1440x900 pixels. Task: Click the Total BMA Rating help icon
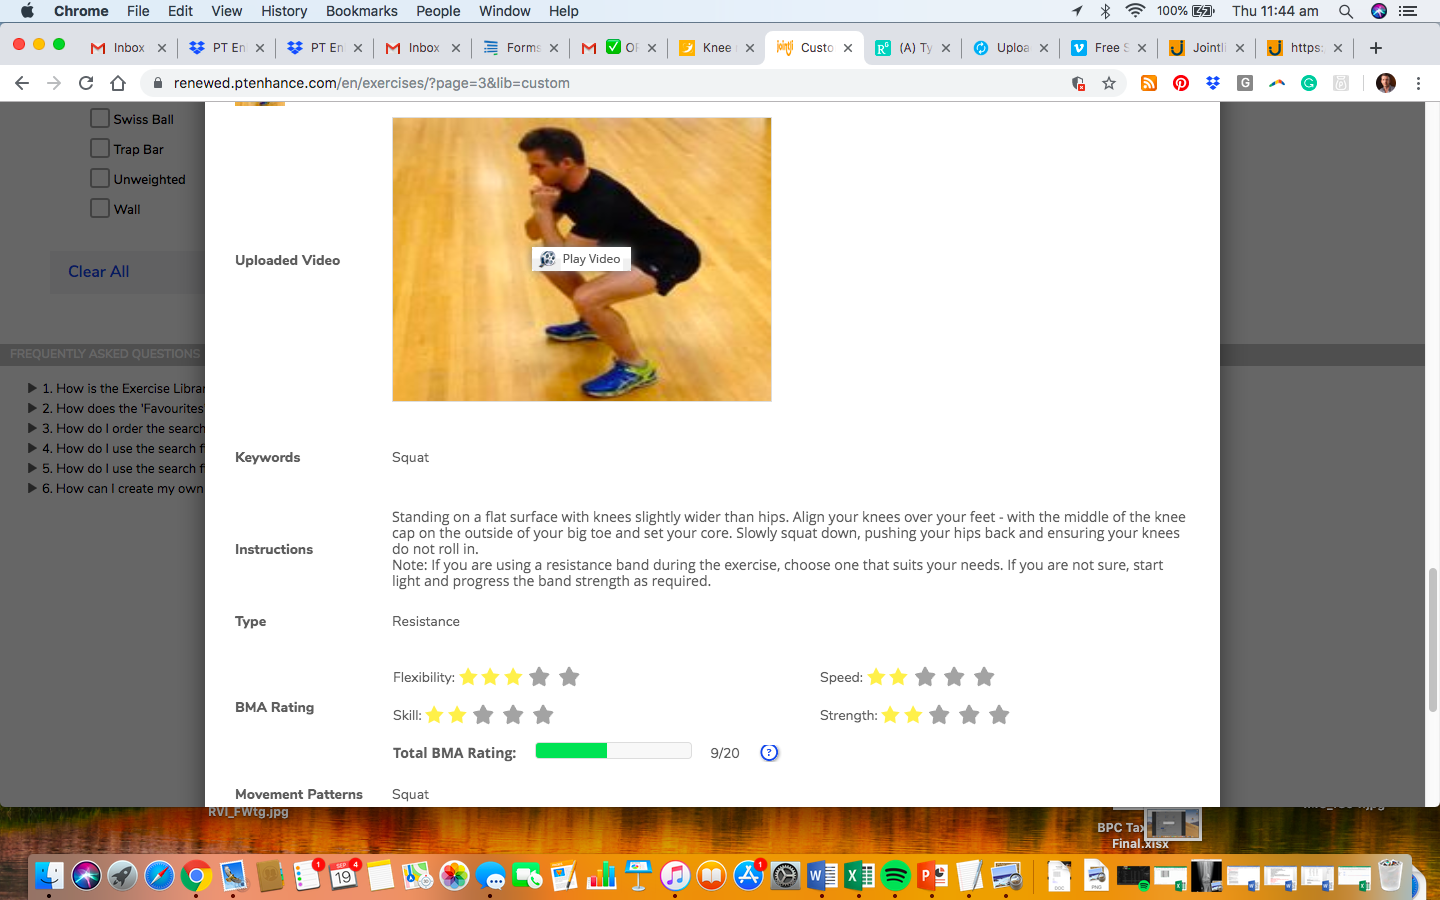[x=769, y=753]
